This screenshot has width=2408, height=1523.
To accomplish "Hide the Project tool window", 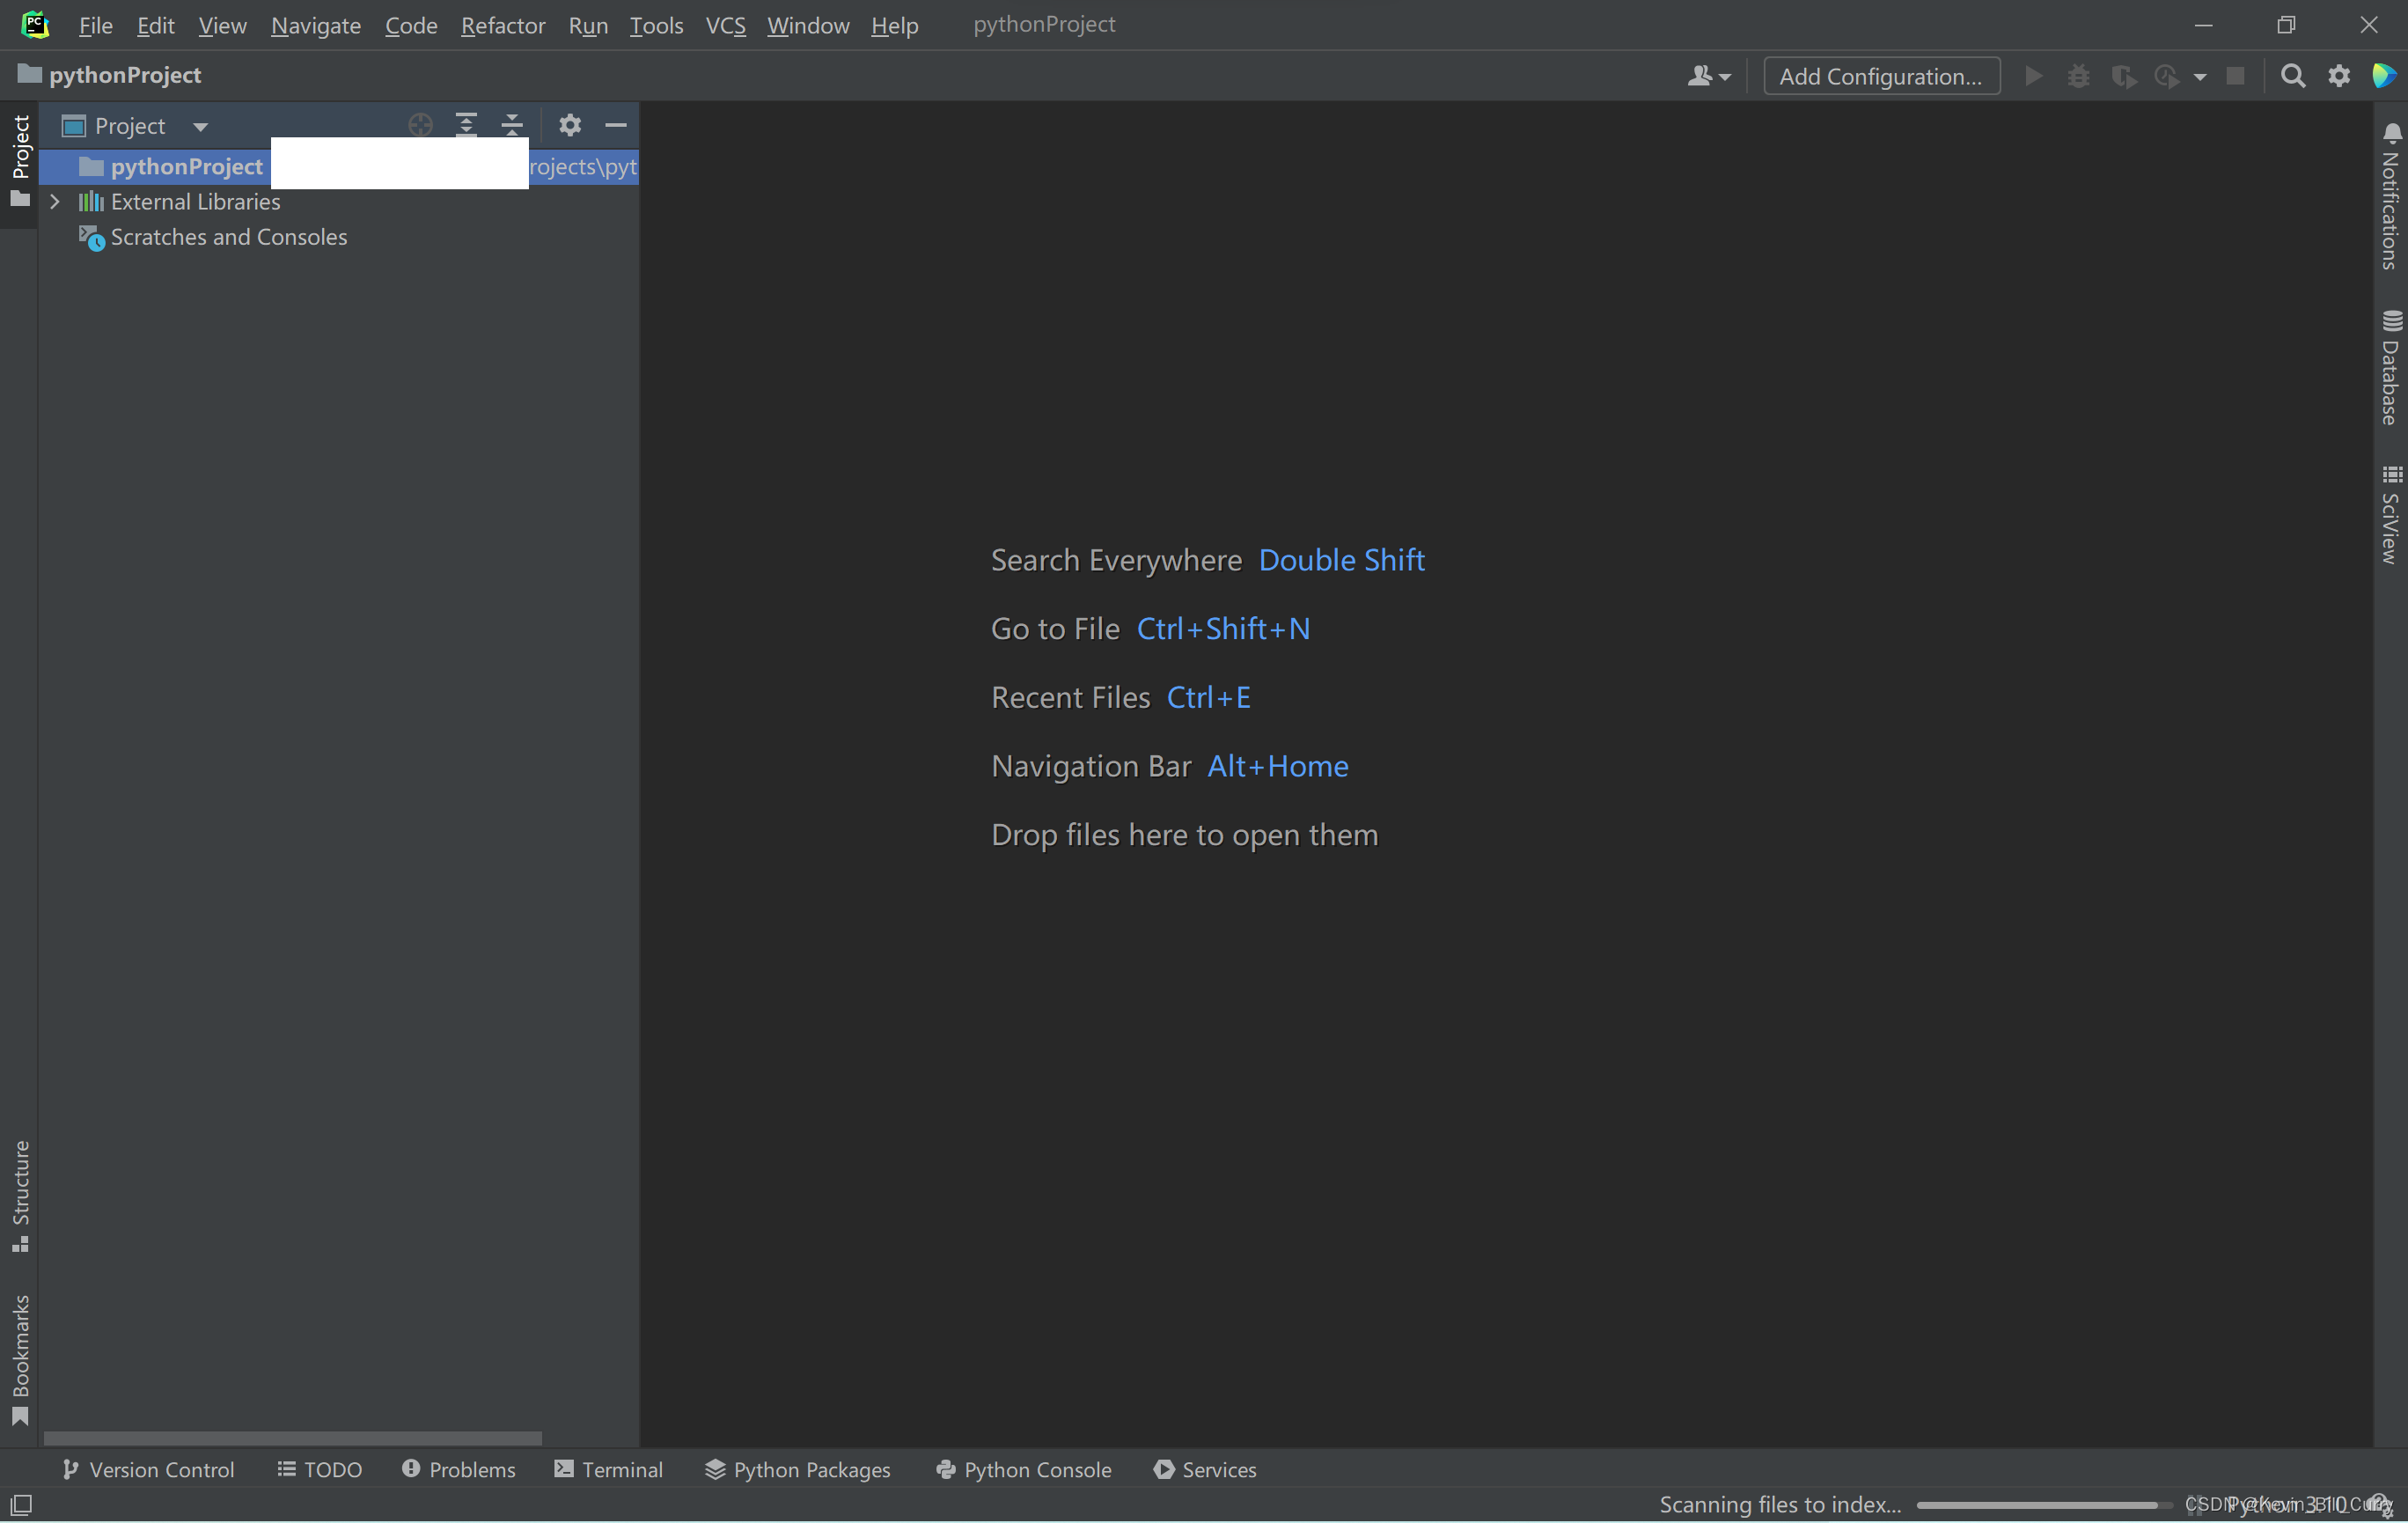I will coord(616,125).
